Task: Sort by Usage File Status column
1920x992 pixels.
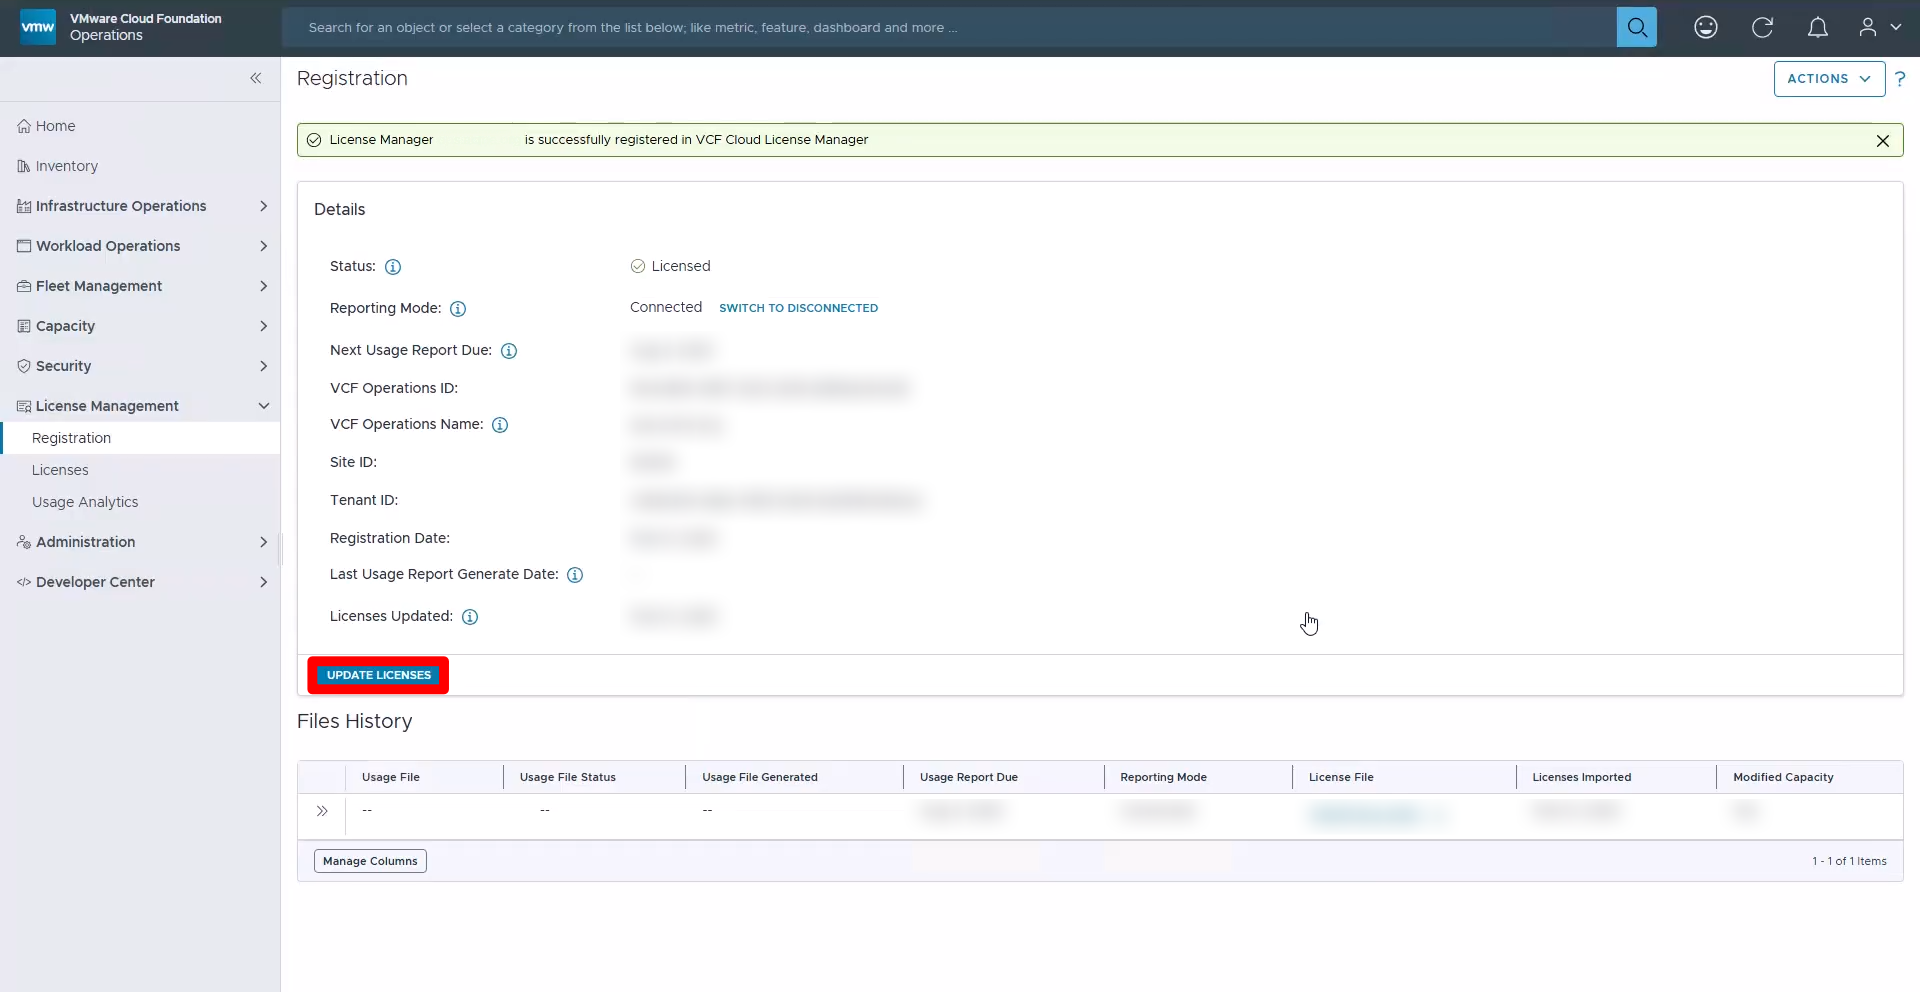Action: click(568, 777)
